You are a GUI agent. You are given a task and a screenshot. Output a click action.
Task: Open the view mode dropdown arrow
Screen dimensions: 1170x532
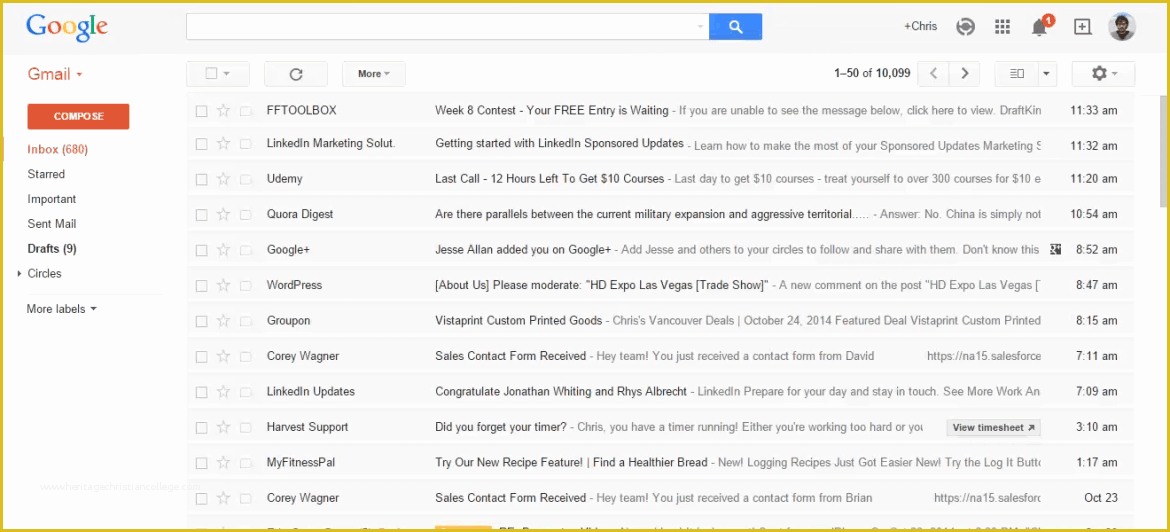1046,73
